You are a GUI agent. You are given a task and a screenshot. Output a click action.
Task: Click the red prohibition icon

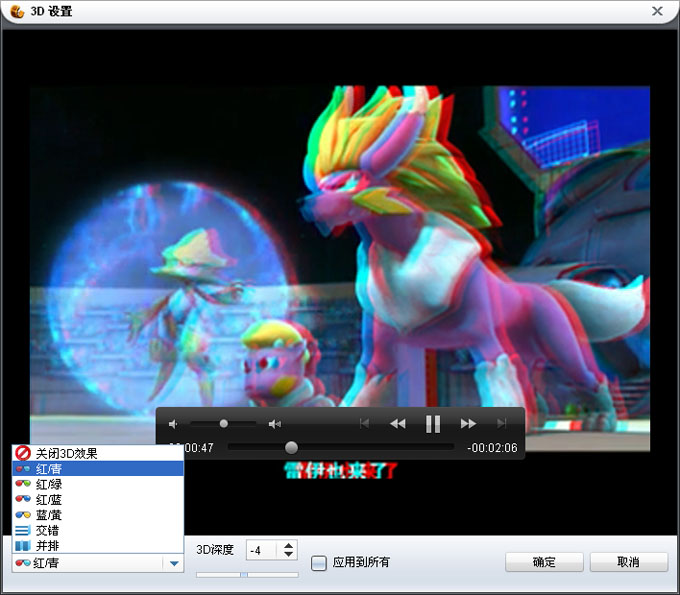[23, 453]
